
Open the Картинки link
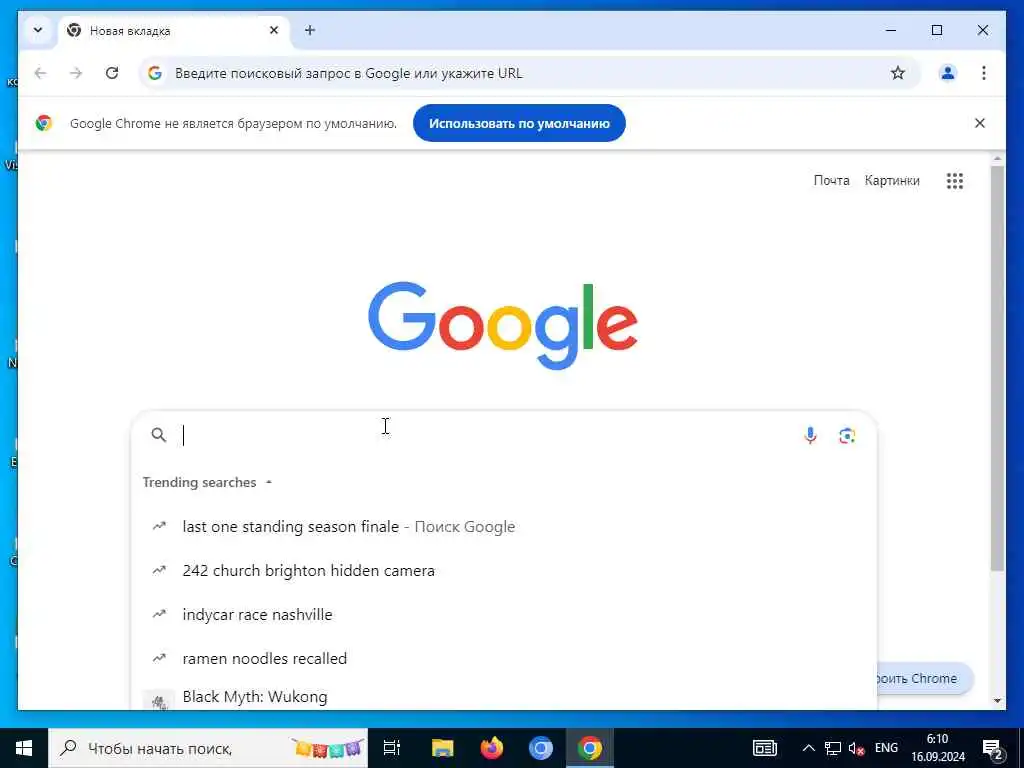click(x=892, y=181)
